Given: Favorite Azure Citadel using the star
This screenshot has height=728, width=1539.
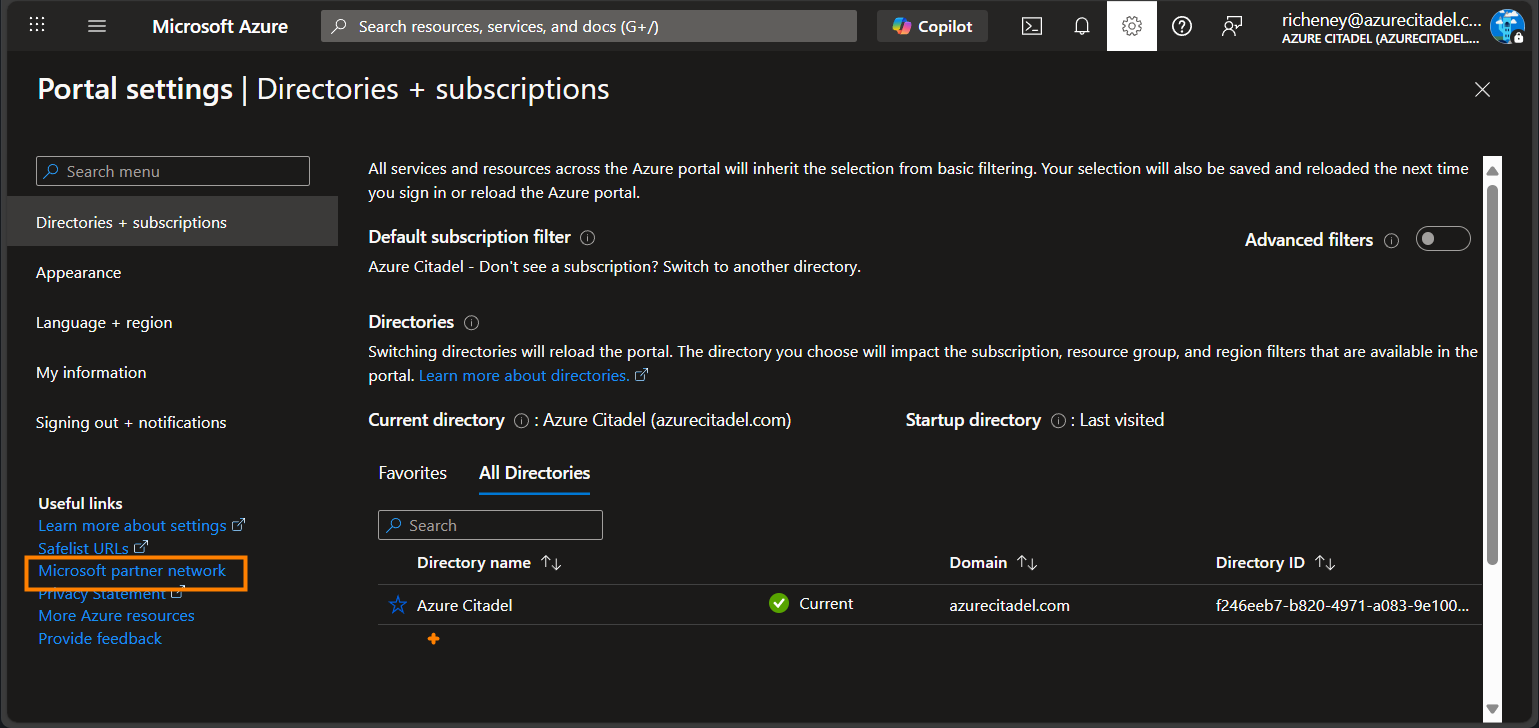Looking at the screenshot, I should [397, 604].
